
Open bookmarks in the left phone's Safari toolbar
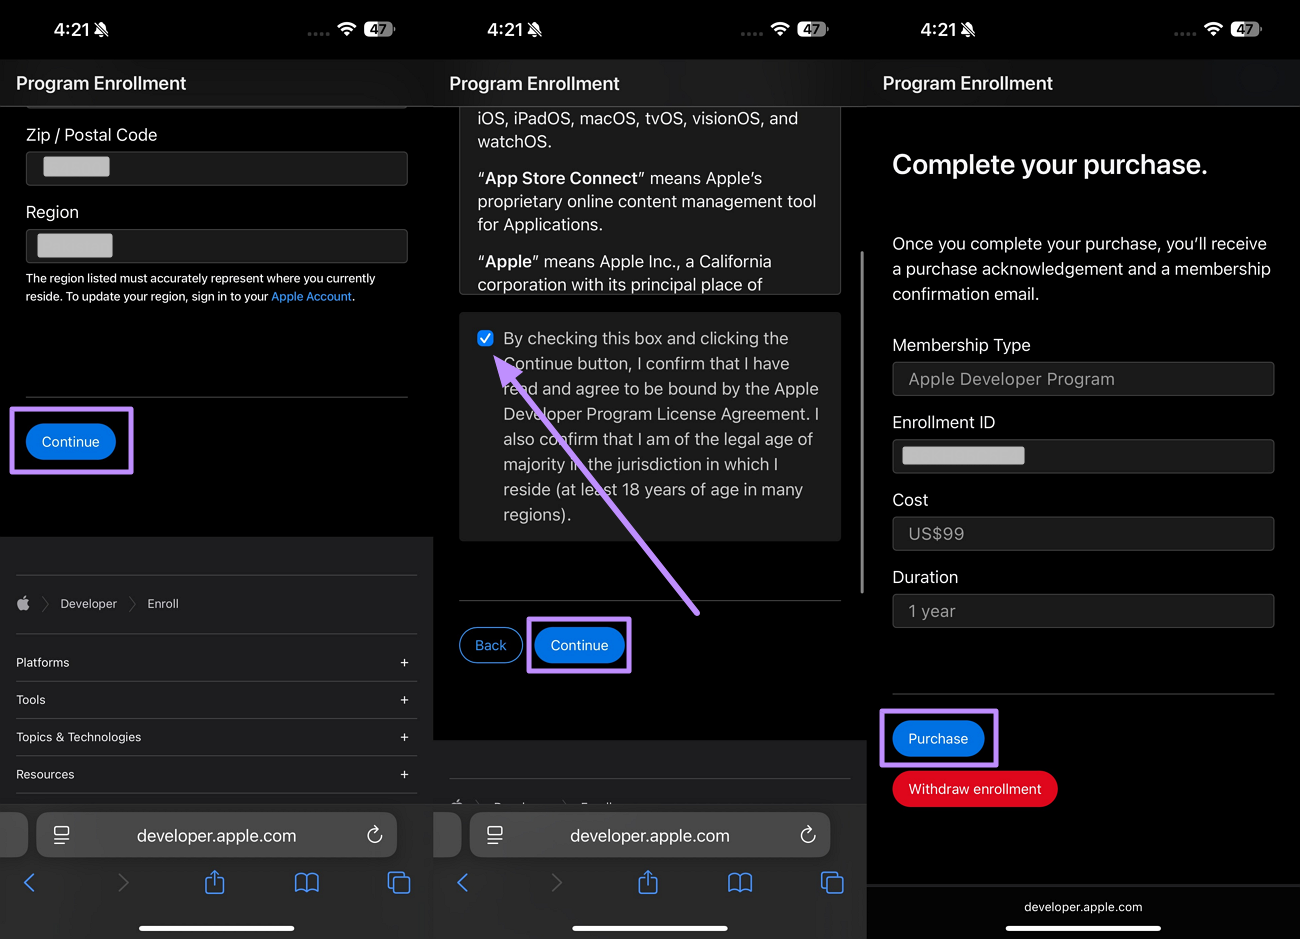coord(307,882)
